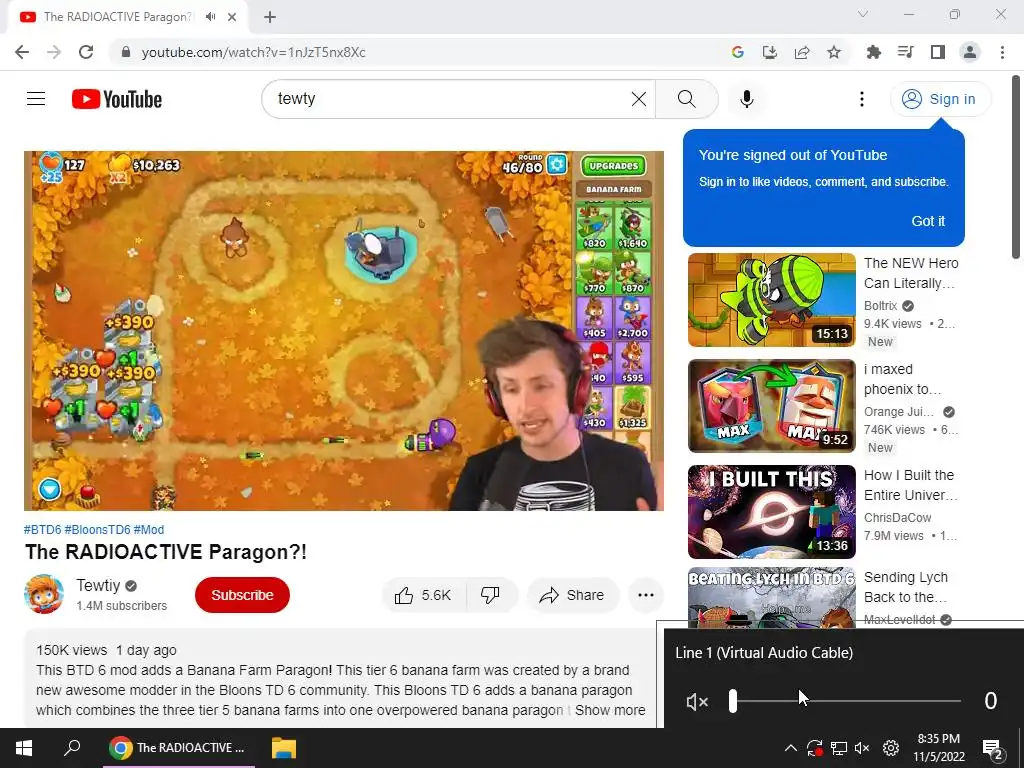This screenshot has width=1024, height=768.
Task: Open Chrome media controls icon
Action: (x=906, y=52)
